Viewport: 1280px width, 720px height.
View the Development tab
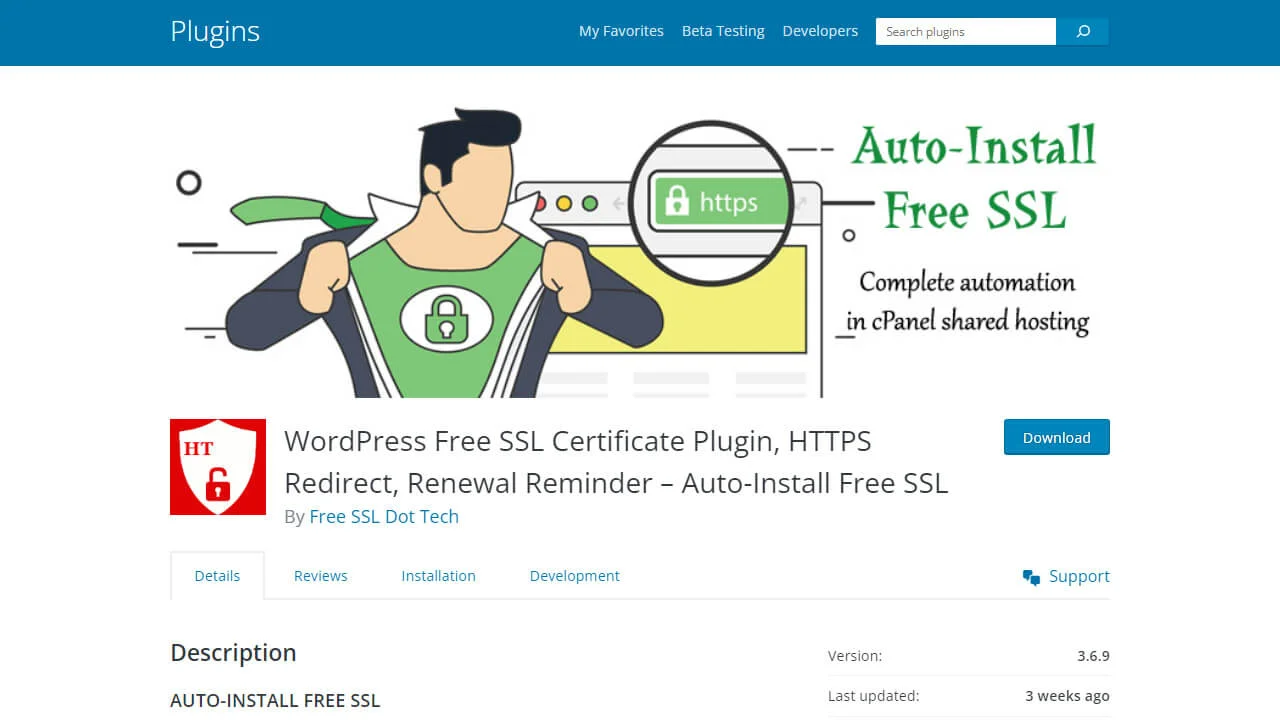(x=575, y=576)
